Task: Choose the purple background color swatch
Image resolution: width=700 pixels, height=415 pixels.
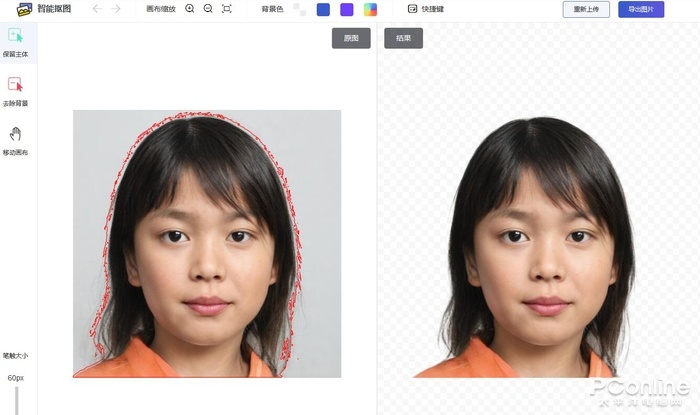Action: pos(347,9)
